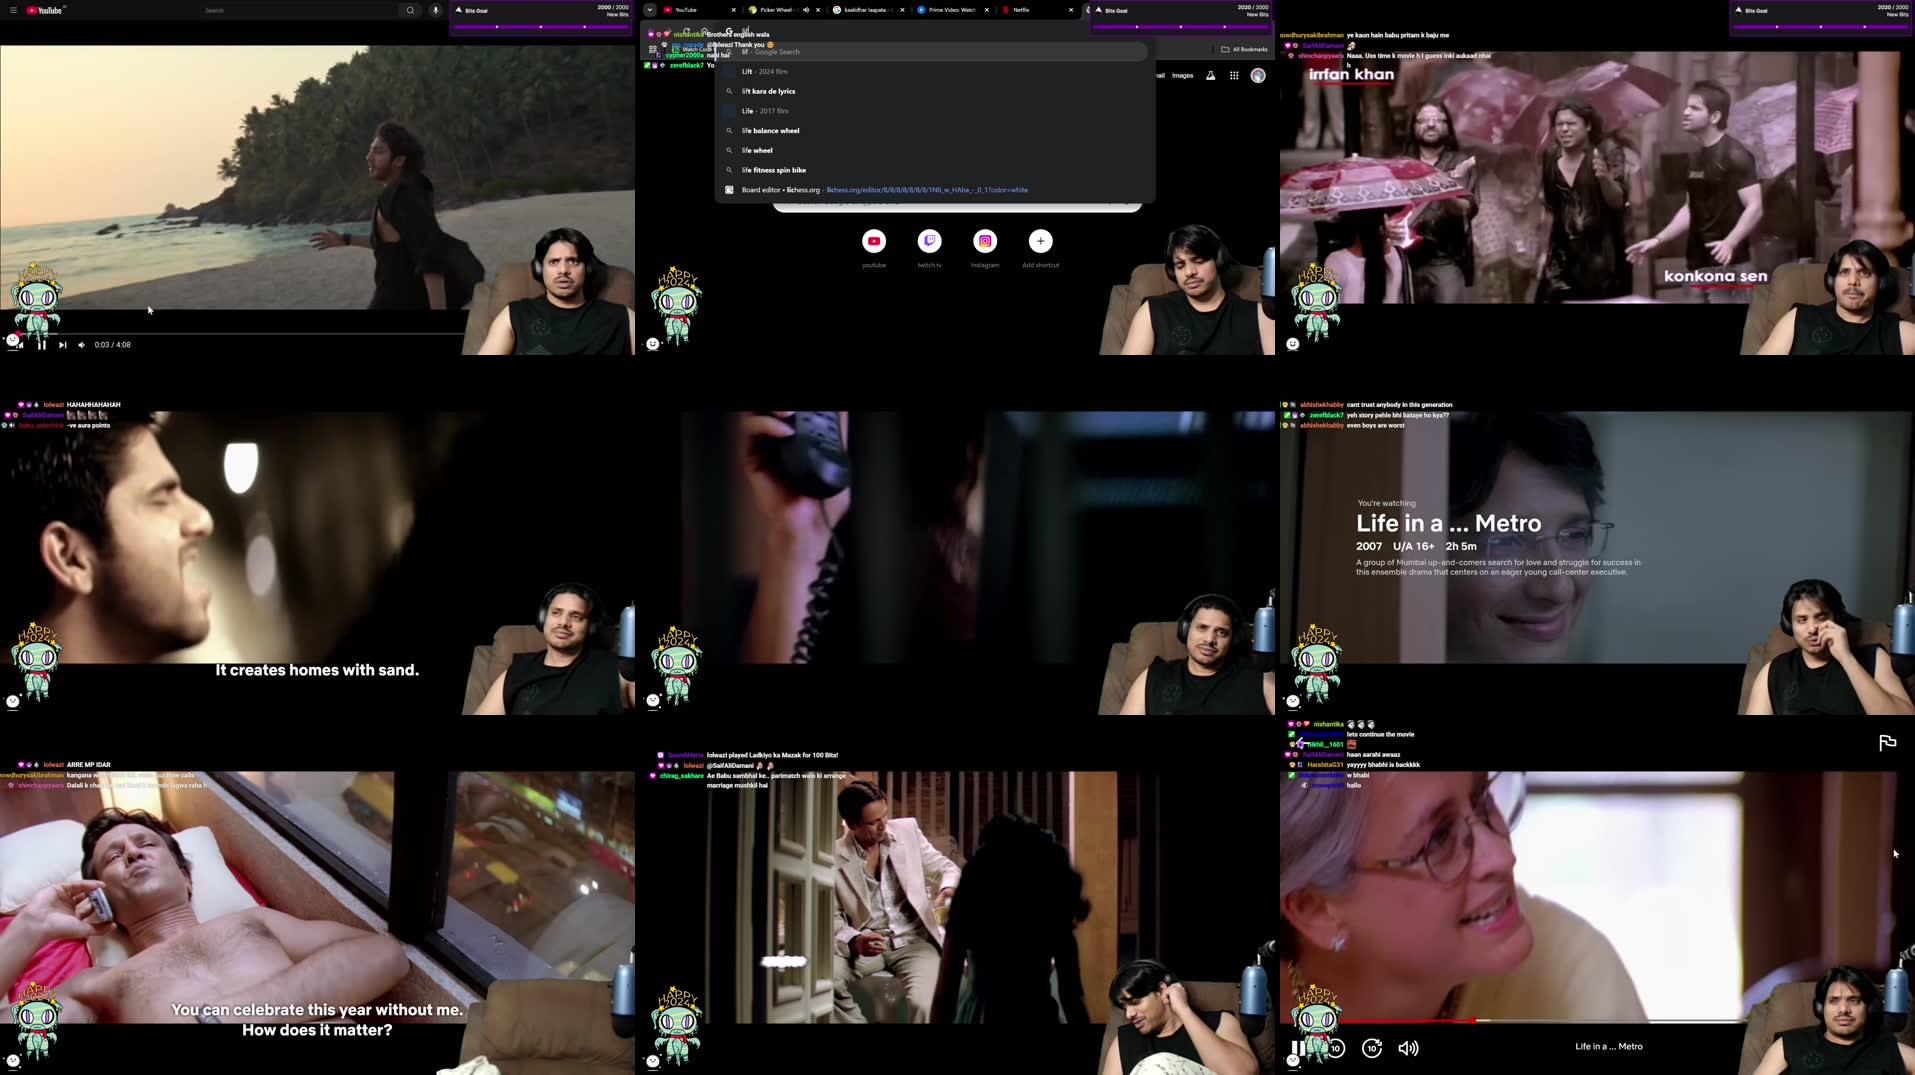The image size is (1915, 1075).
Task: Pick the 'life balance wheel' suggestion
Action: point(935,131)
